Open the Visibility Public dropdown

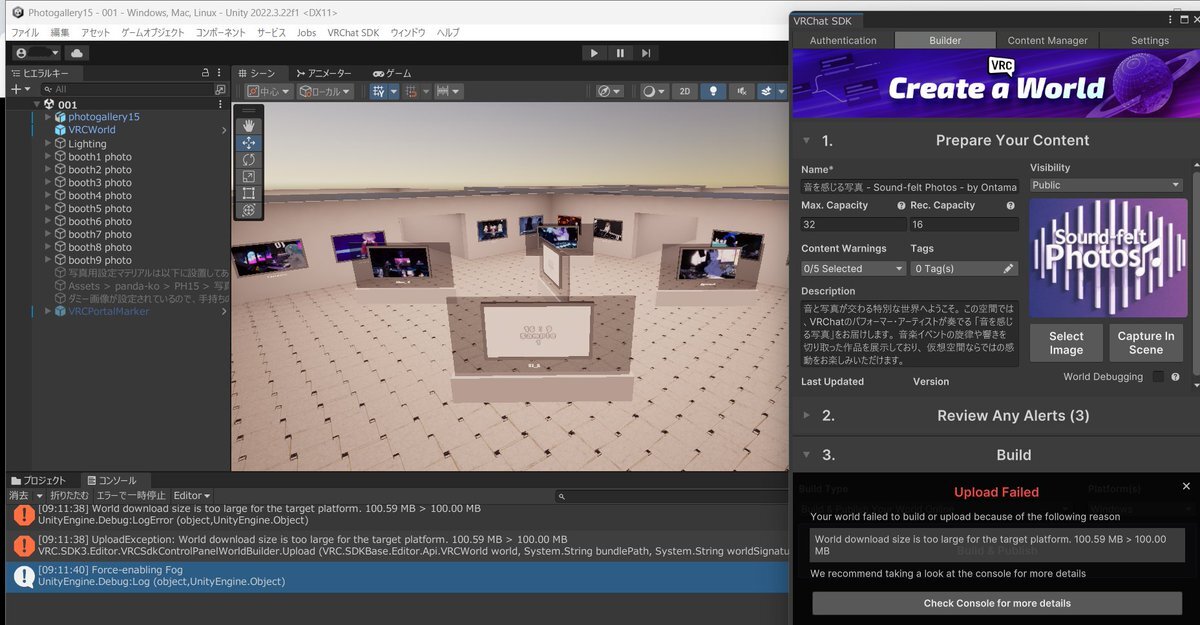[1106, 185]
